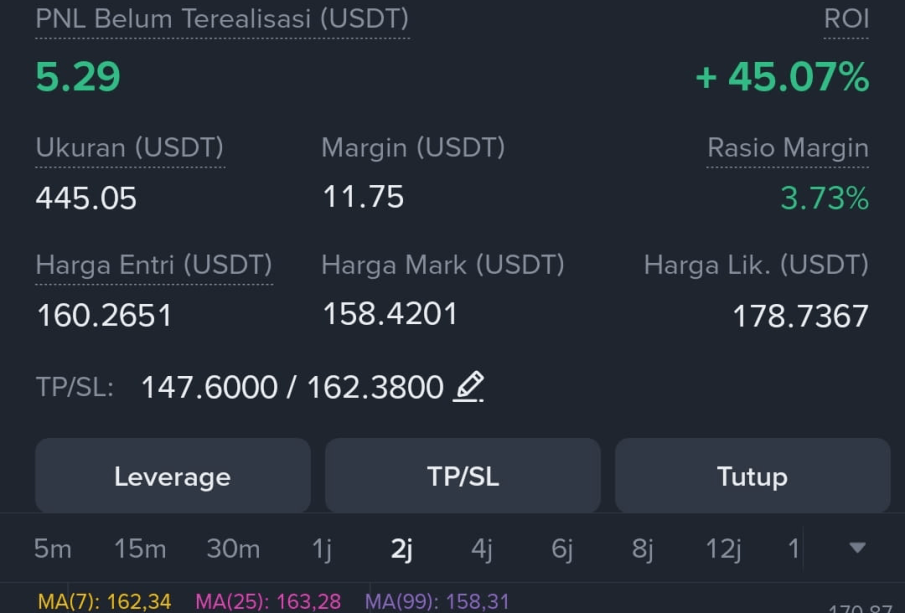Select the 15m timeframe
The image size is (905, 613).
coord(140,548)
